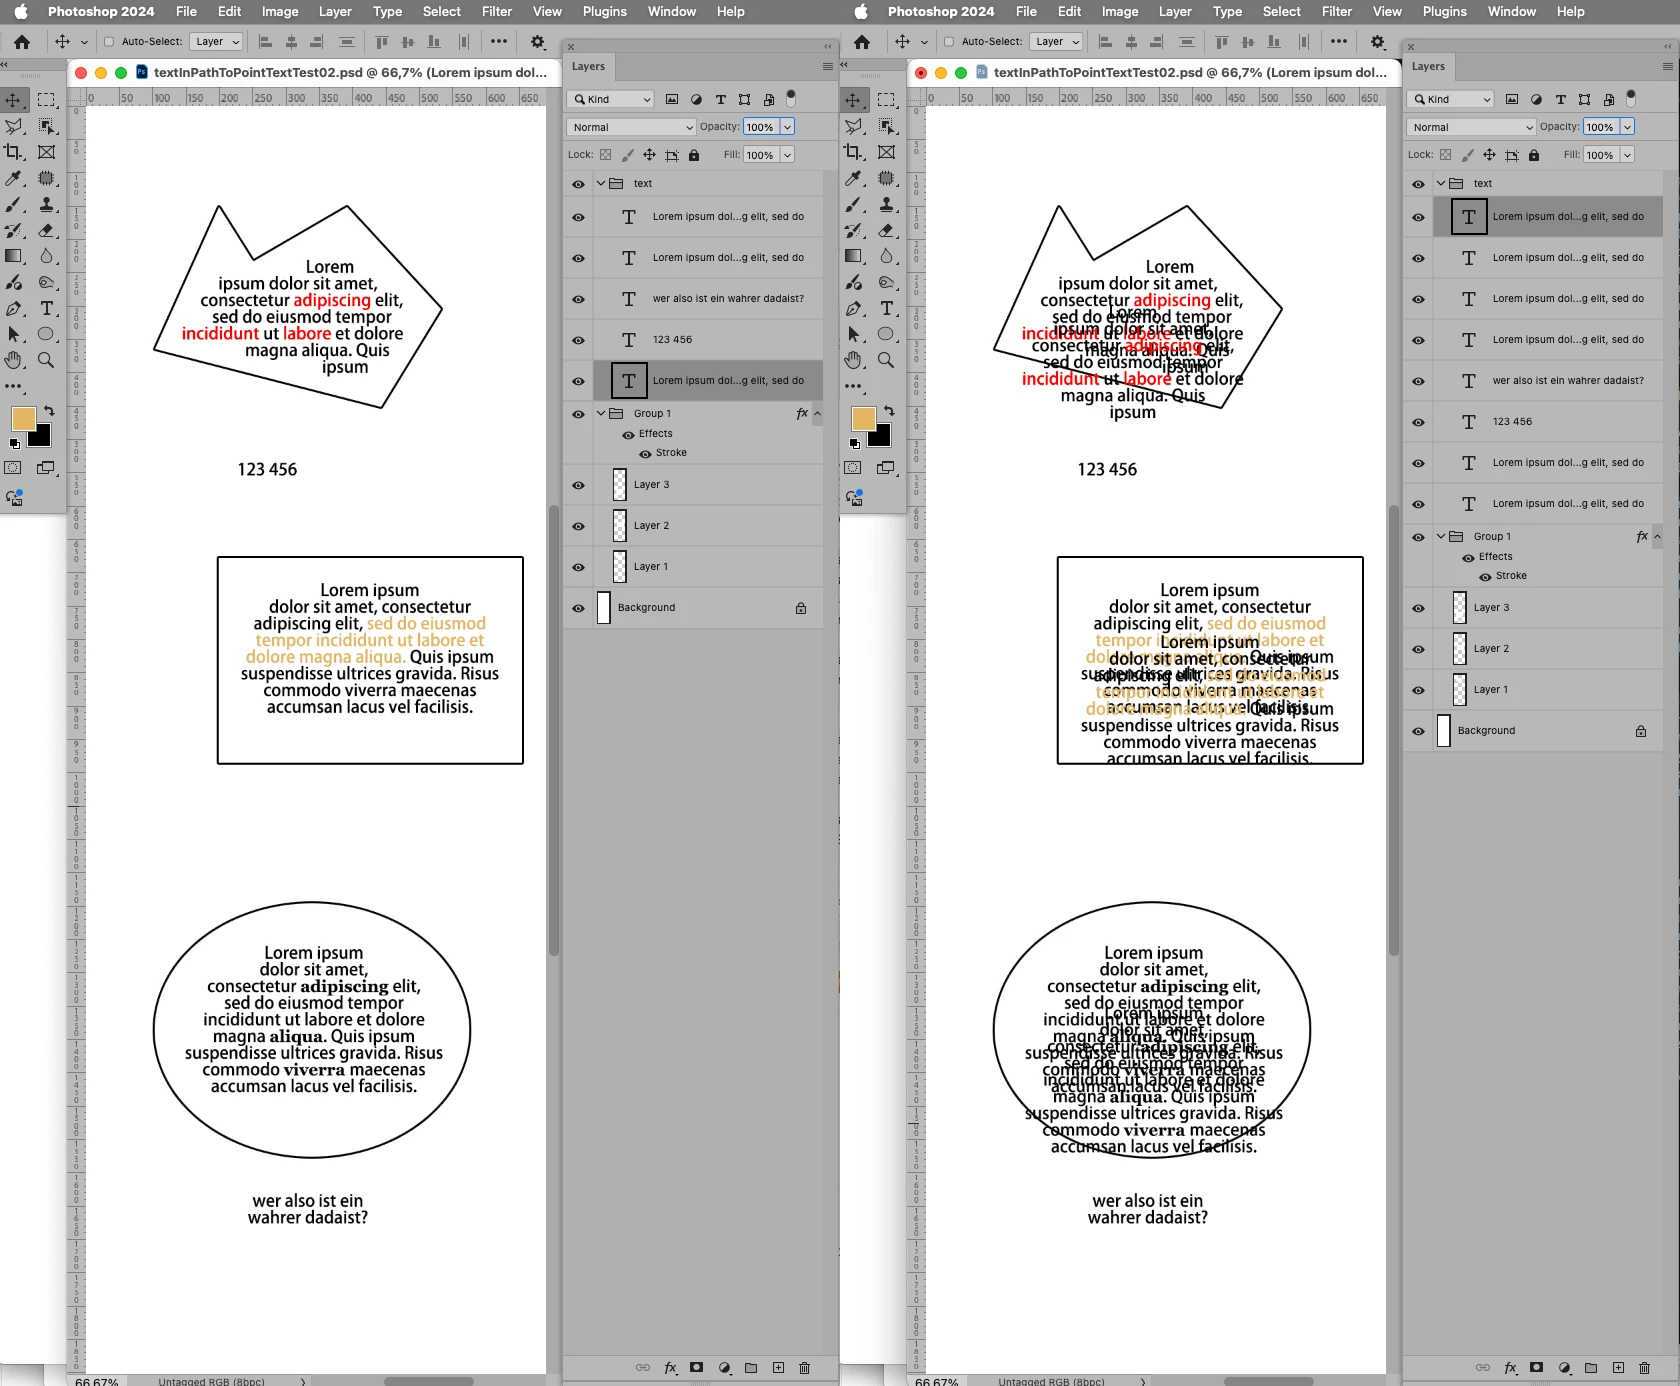The height and width of the screenshot is (1386, 1680).
Task: Hide 'wer also ist ein' layer in right panel
Action: click(x=1418, y=381)
